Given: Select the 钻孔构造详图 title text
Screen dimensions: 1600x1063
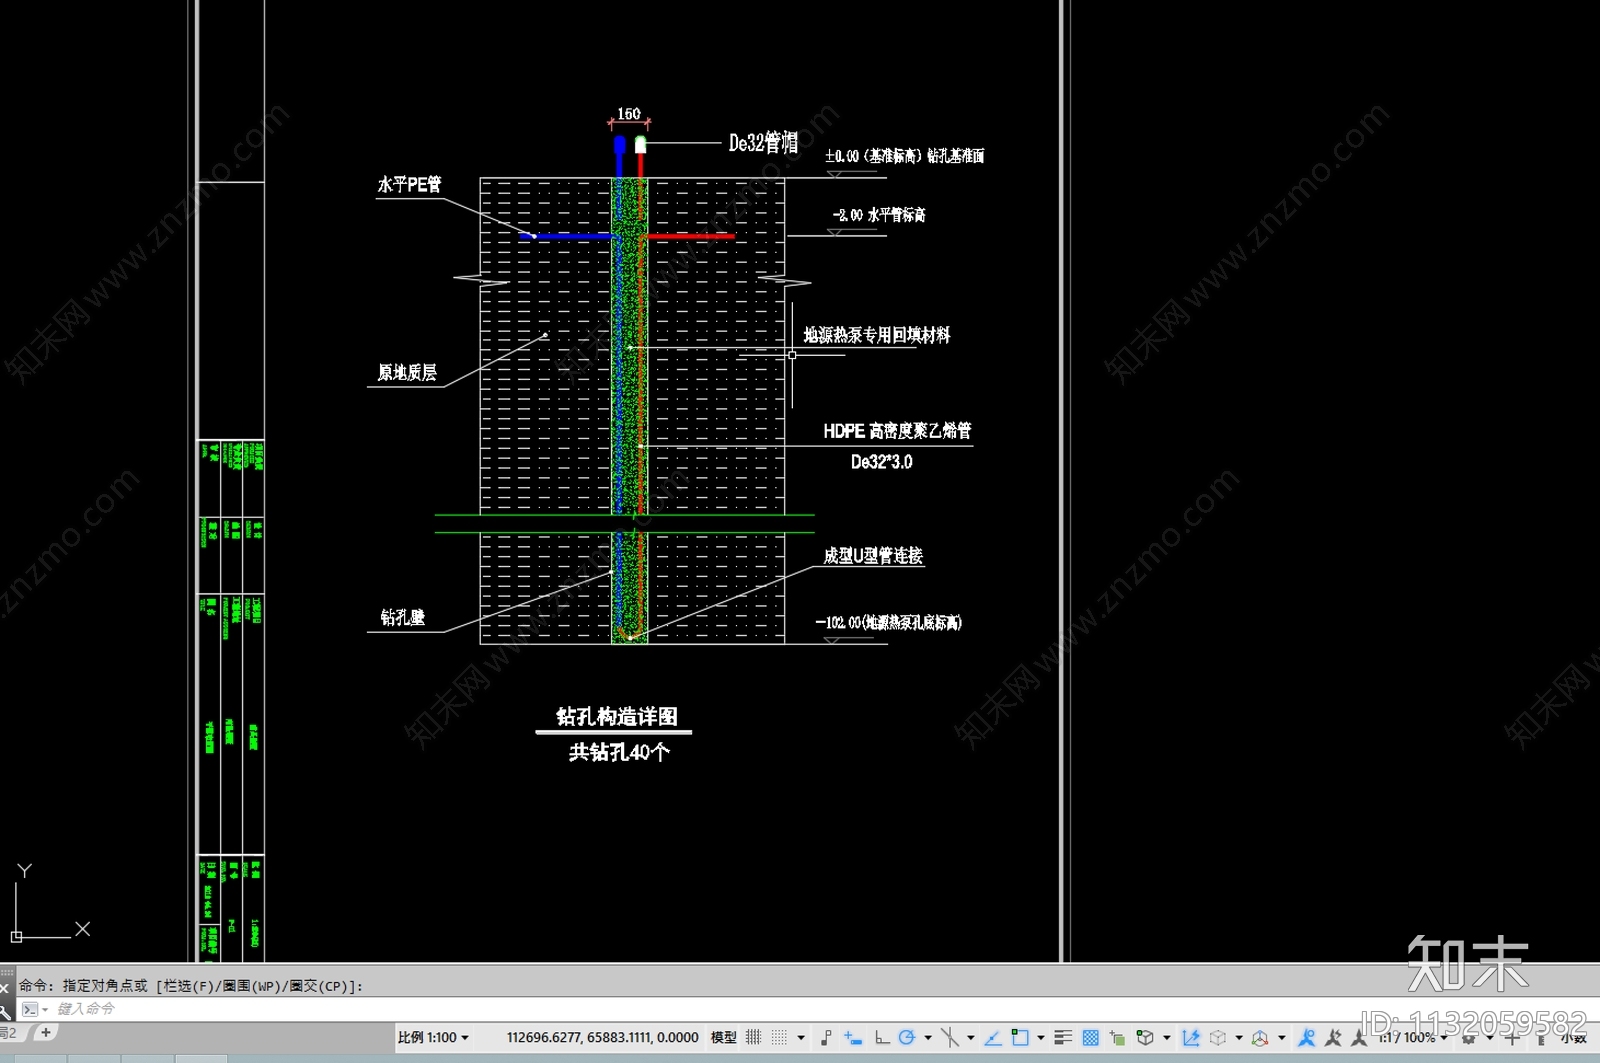Looking at the screenshot, I should click(617, 716).
